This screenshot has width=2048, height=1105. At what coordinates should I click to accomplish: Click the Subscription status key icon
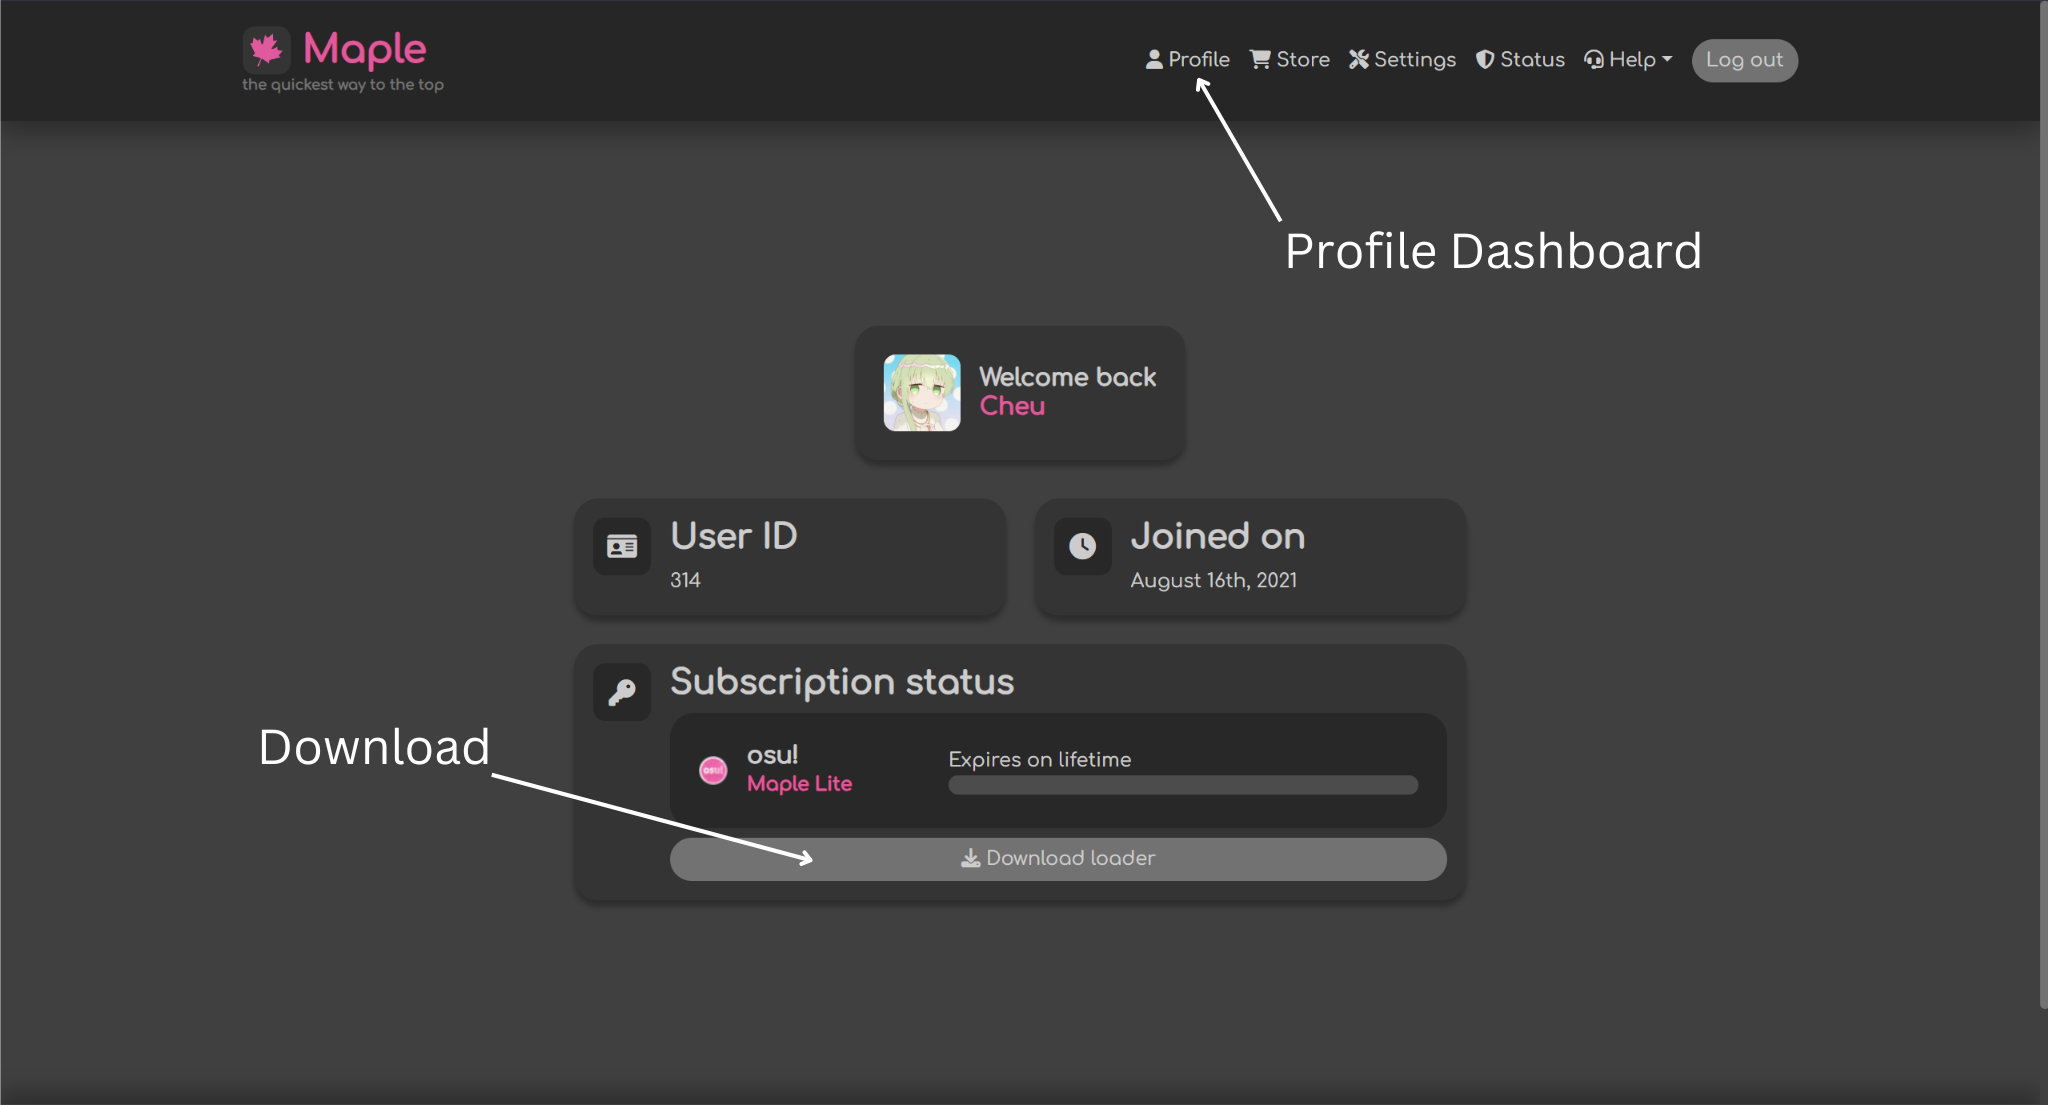click(622, 692)
